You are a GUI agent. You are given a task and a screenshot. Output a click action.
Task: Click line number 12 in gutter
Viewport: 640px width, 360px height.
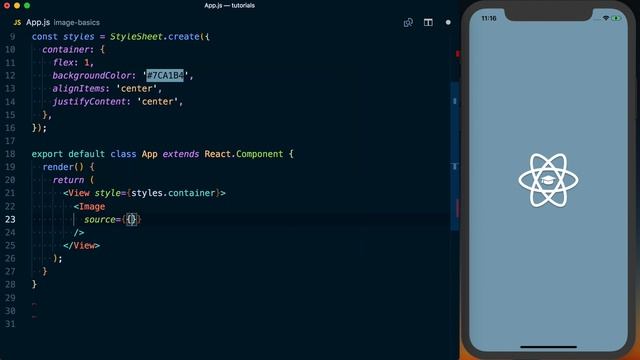(10, 76)
